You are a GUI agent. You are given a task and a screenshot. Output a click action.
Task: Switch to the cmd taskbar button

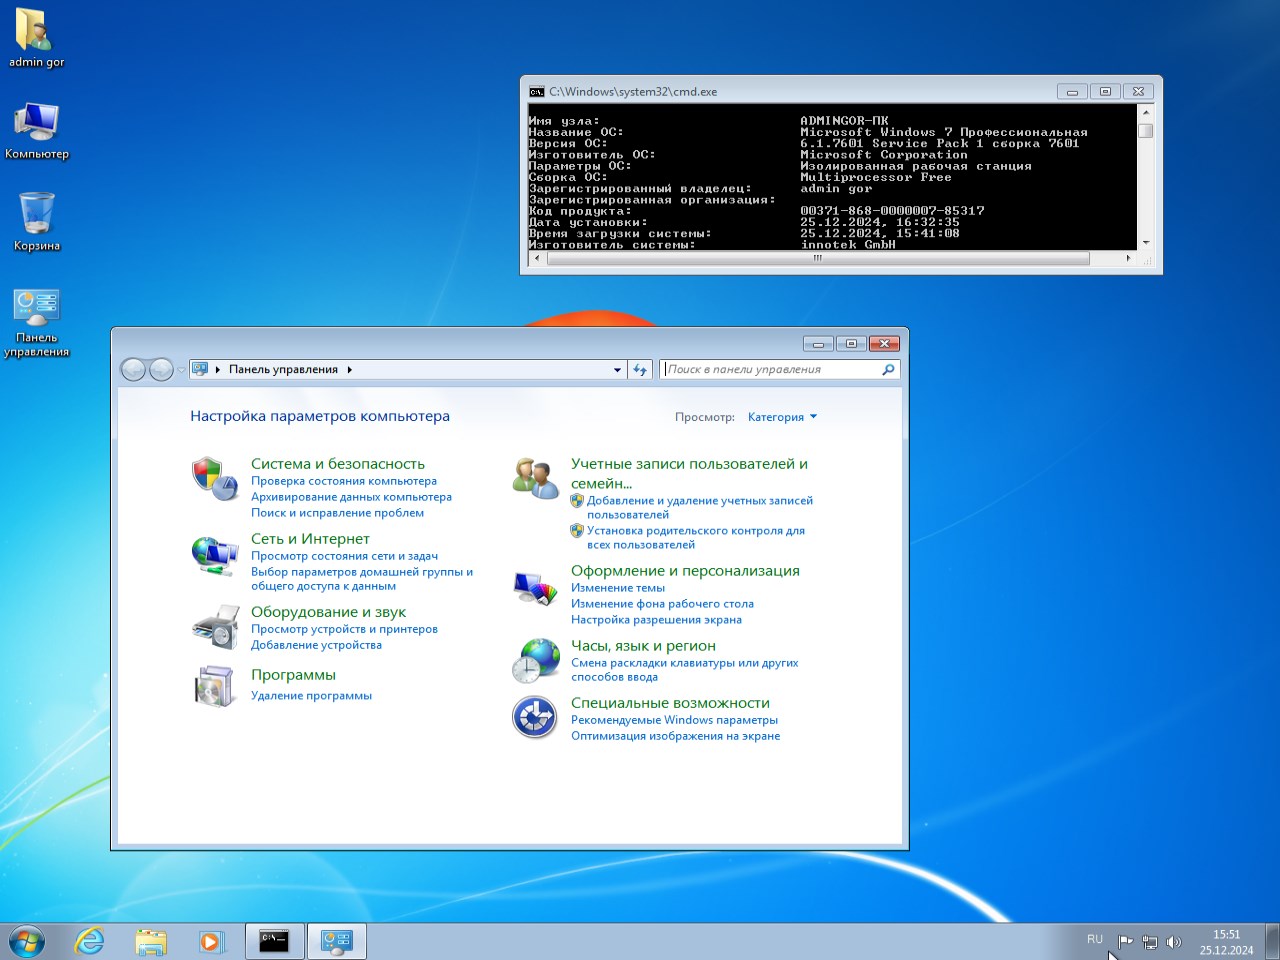(274, 941)
